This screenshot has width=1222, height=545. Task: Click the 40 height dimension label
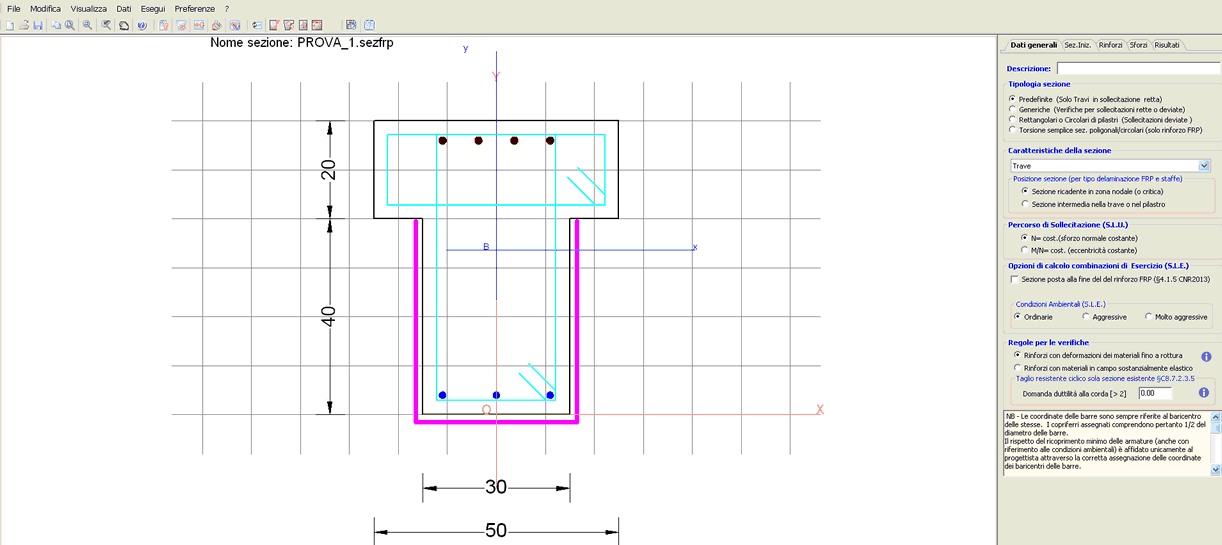click(328, 316)
